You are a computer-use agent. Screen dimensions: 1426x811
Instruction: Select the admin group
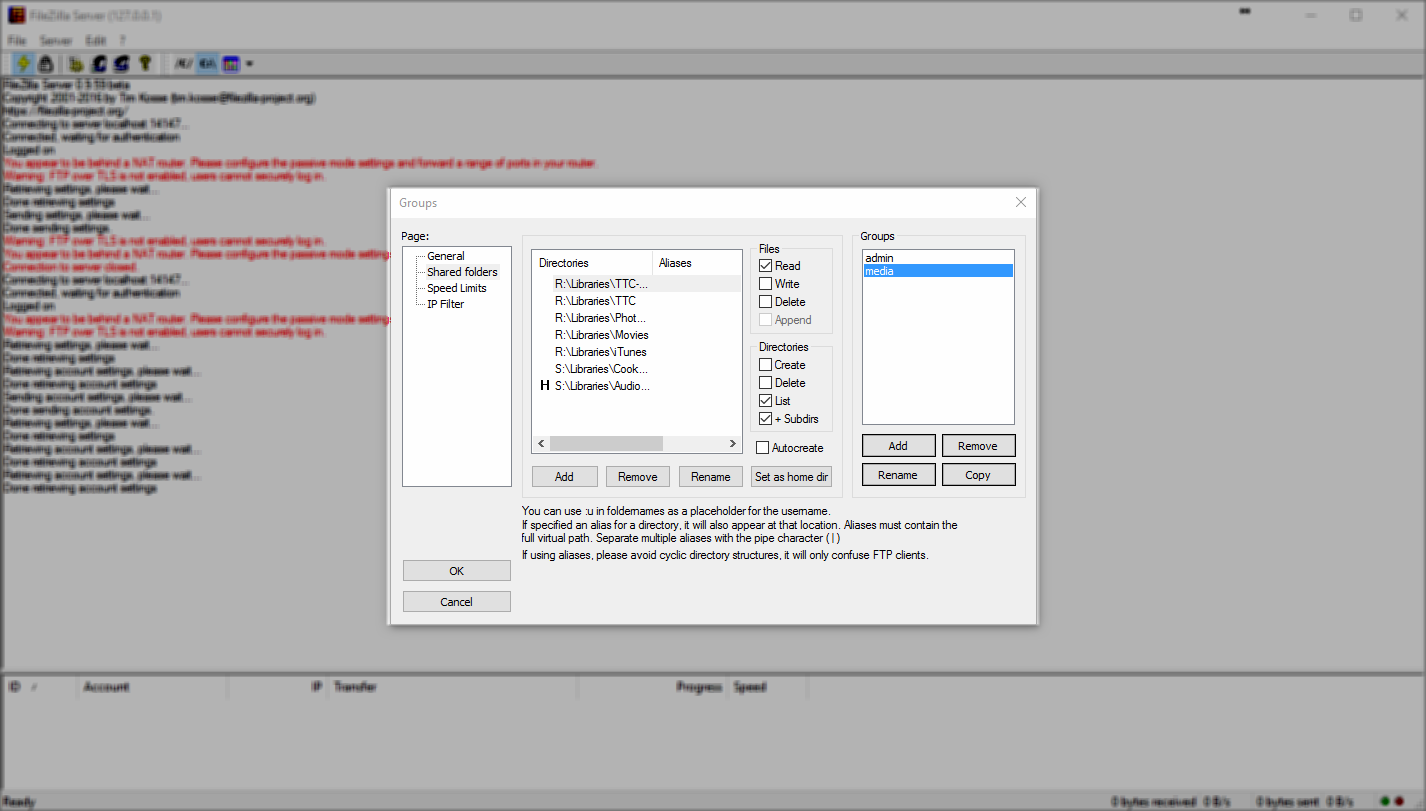[938, 258]
